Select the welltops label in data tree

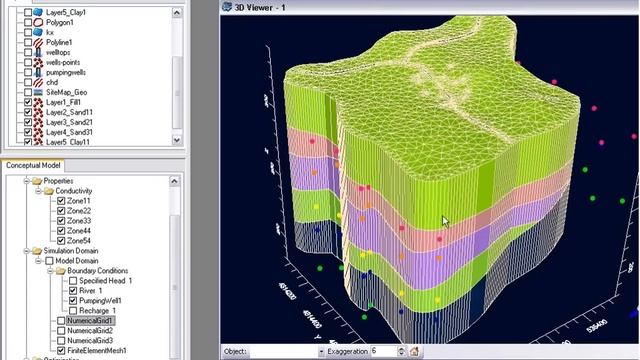(58, 52)
